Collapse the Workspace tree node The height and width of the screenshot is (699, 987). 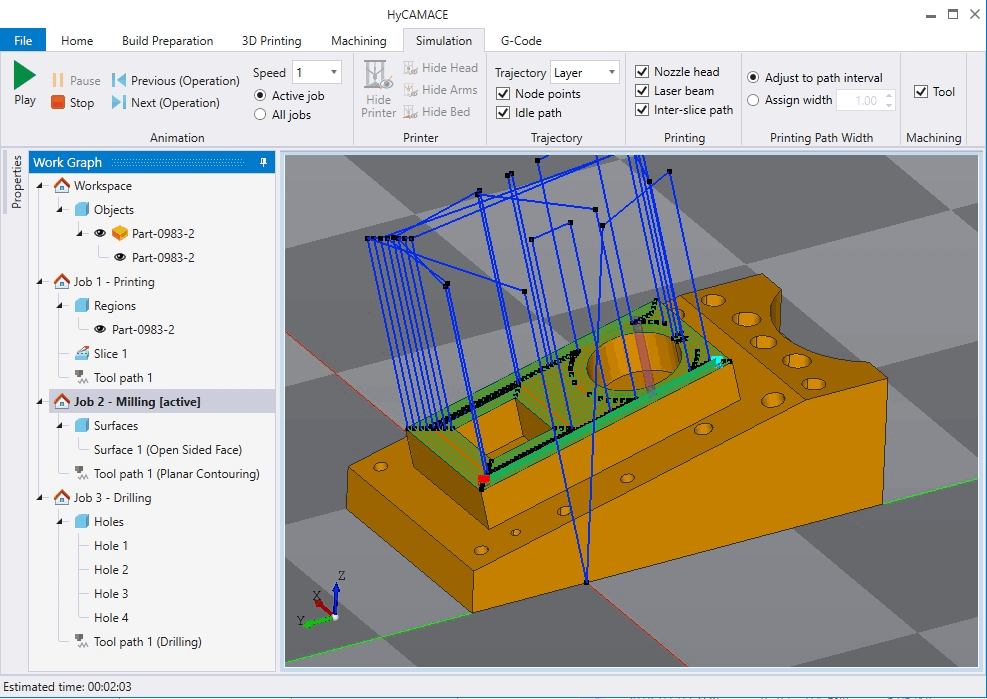40,186
